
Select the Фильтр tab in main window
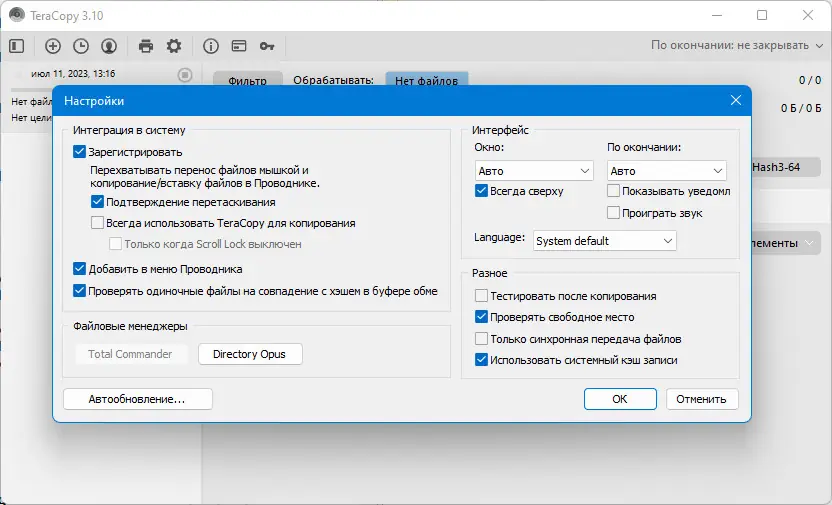[247, 80]
